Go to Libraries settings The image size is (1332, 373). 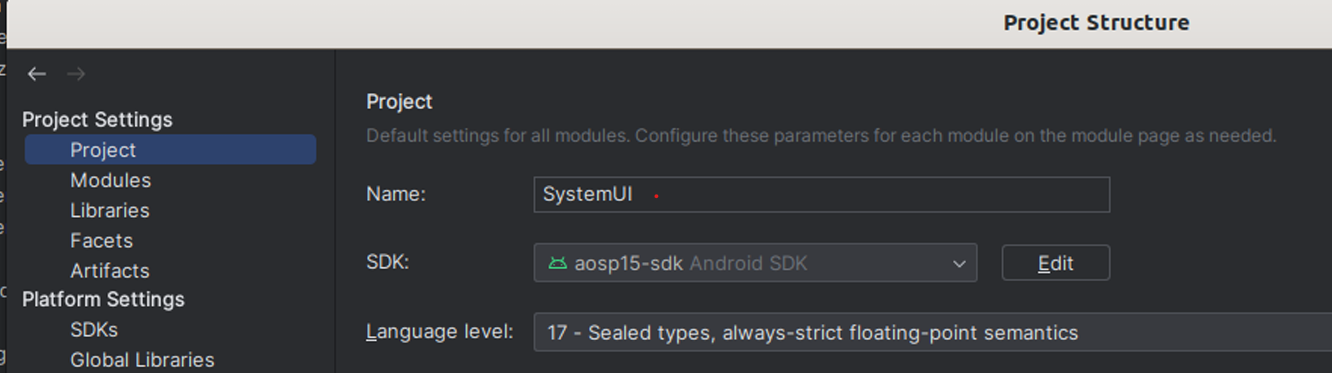point(110,210)
